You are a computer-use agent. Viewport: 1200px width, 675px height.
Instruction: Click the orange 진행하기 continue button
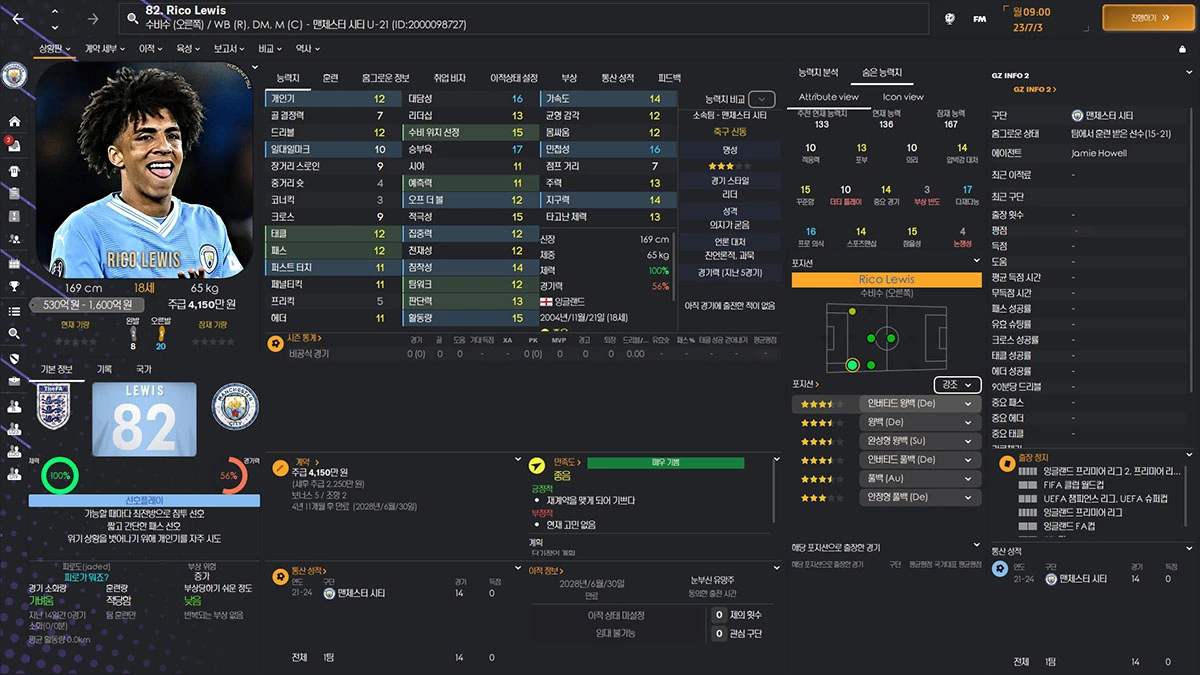click(x=1148, y=18)
